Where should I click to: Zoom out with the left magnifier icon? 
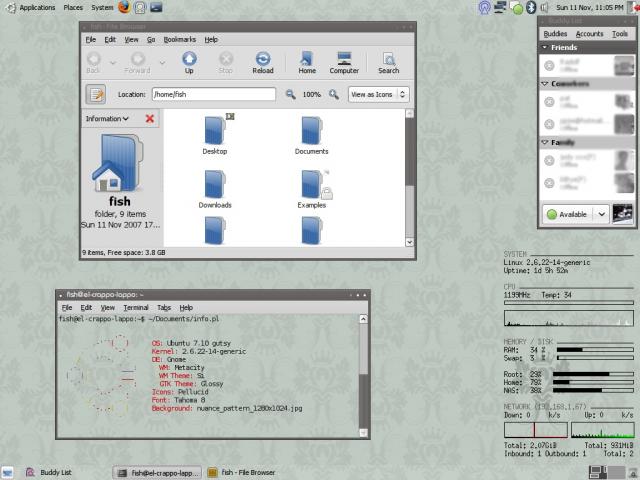(x=290, y=94)
